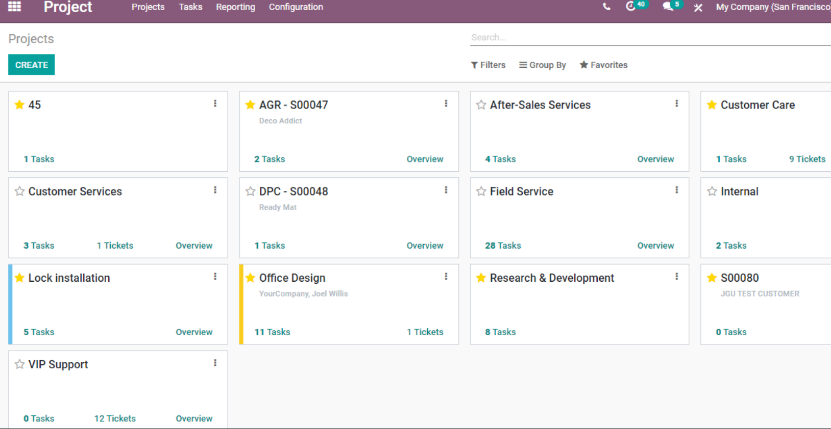The width and height of the screenshot is (831, 429).
Task: Click the Ready Mat customer label
Action: [278, 207]
